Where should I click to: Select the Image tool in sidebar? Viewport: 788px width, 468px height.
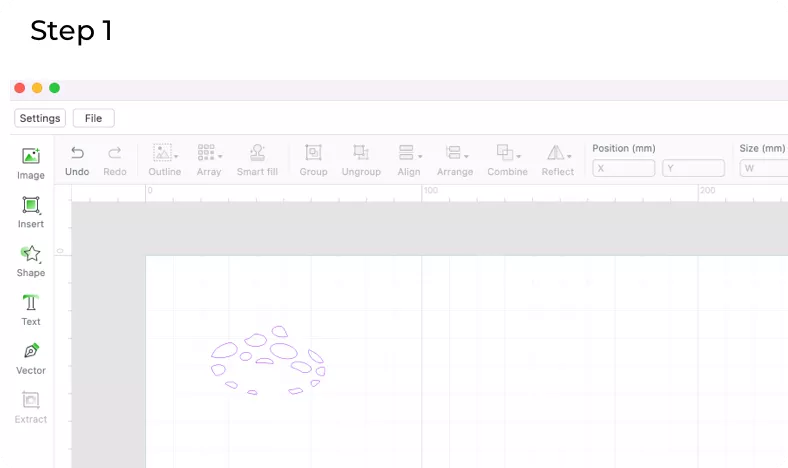click(31, 156)
